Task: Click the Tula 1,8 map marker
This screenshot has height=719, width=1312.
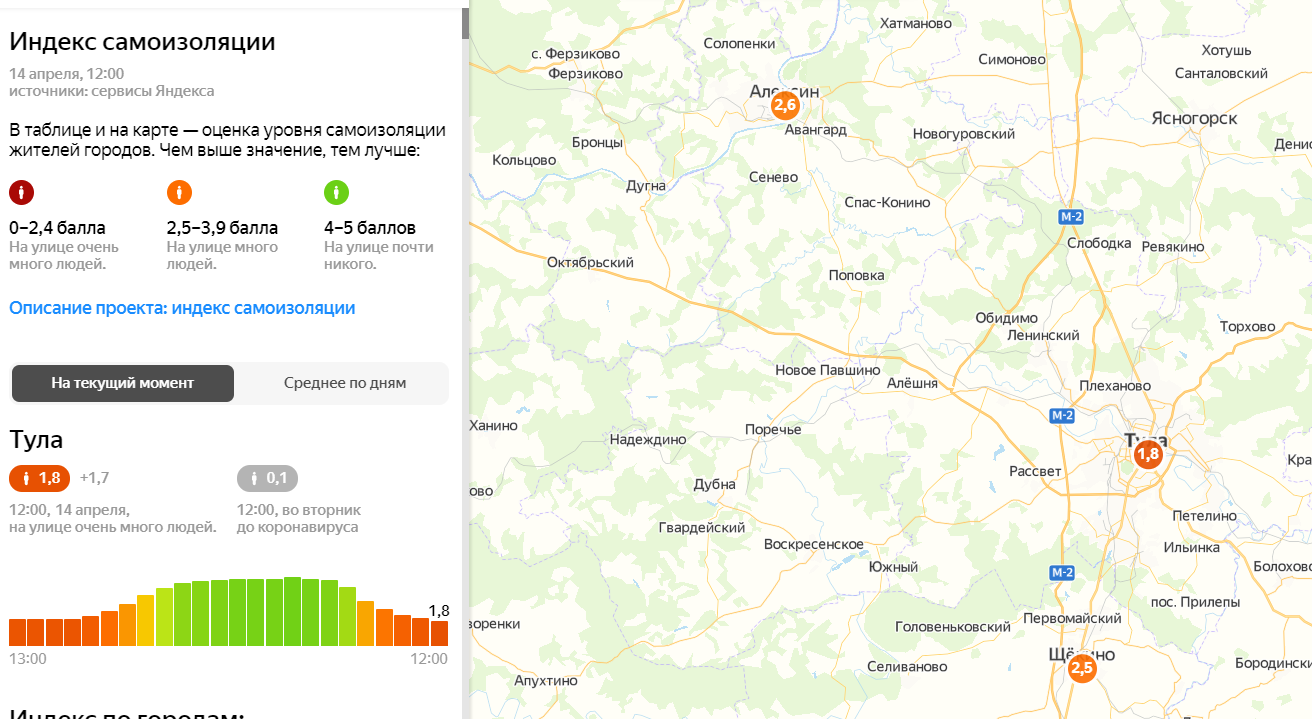Action: click(x=1147, y=455)
